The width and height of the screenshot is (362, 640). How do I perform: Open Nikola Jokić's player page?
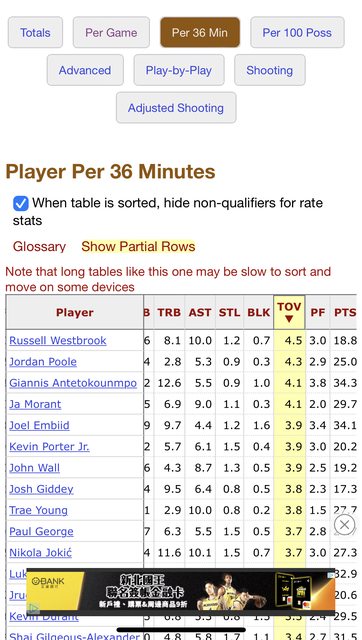pos(40,553)
